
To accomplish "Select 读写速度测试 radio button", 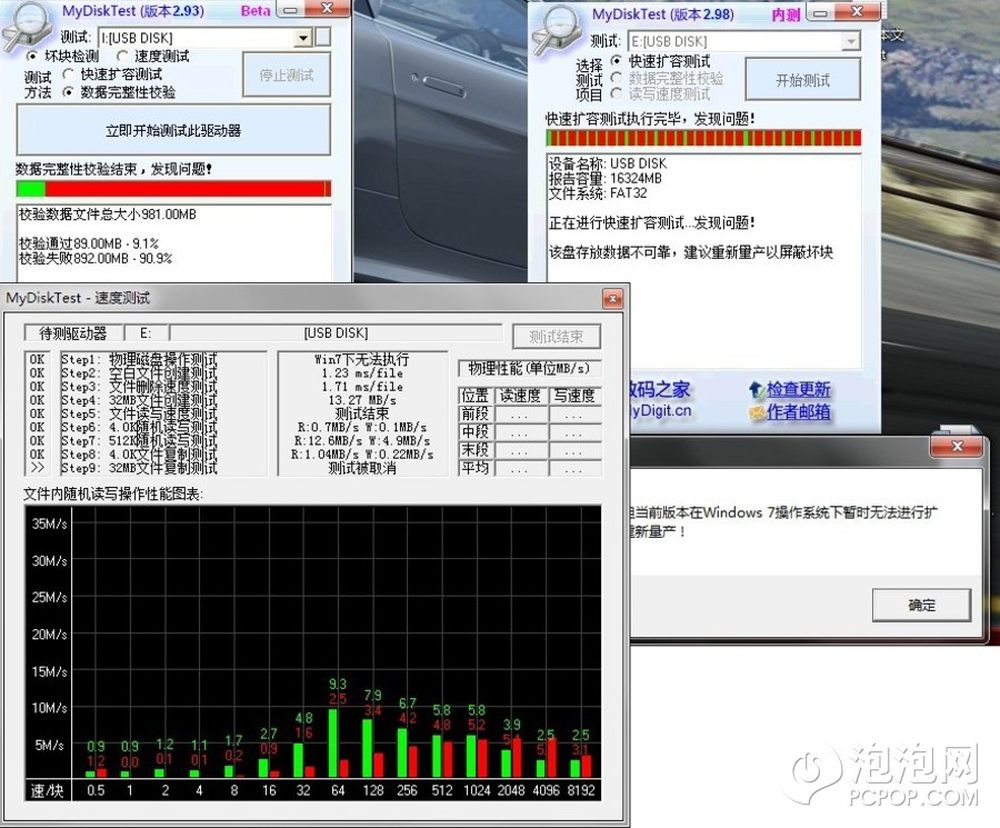I will click(616, 94).
